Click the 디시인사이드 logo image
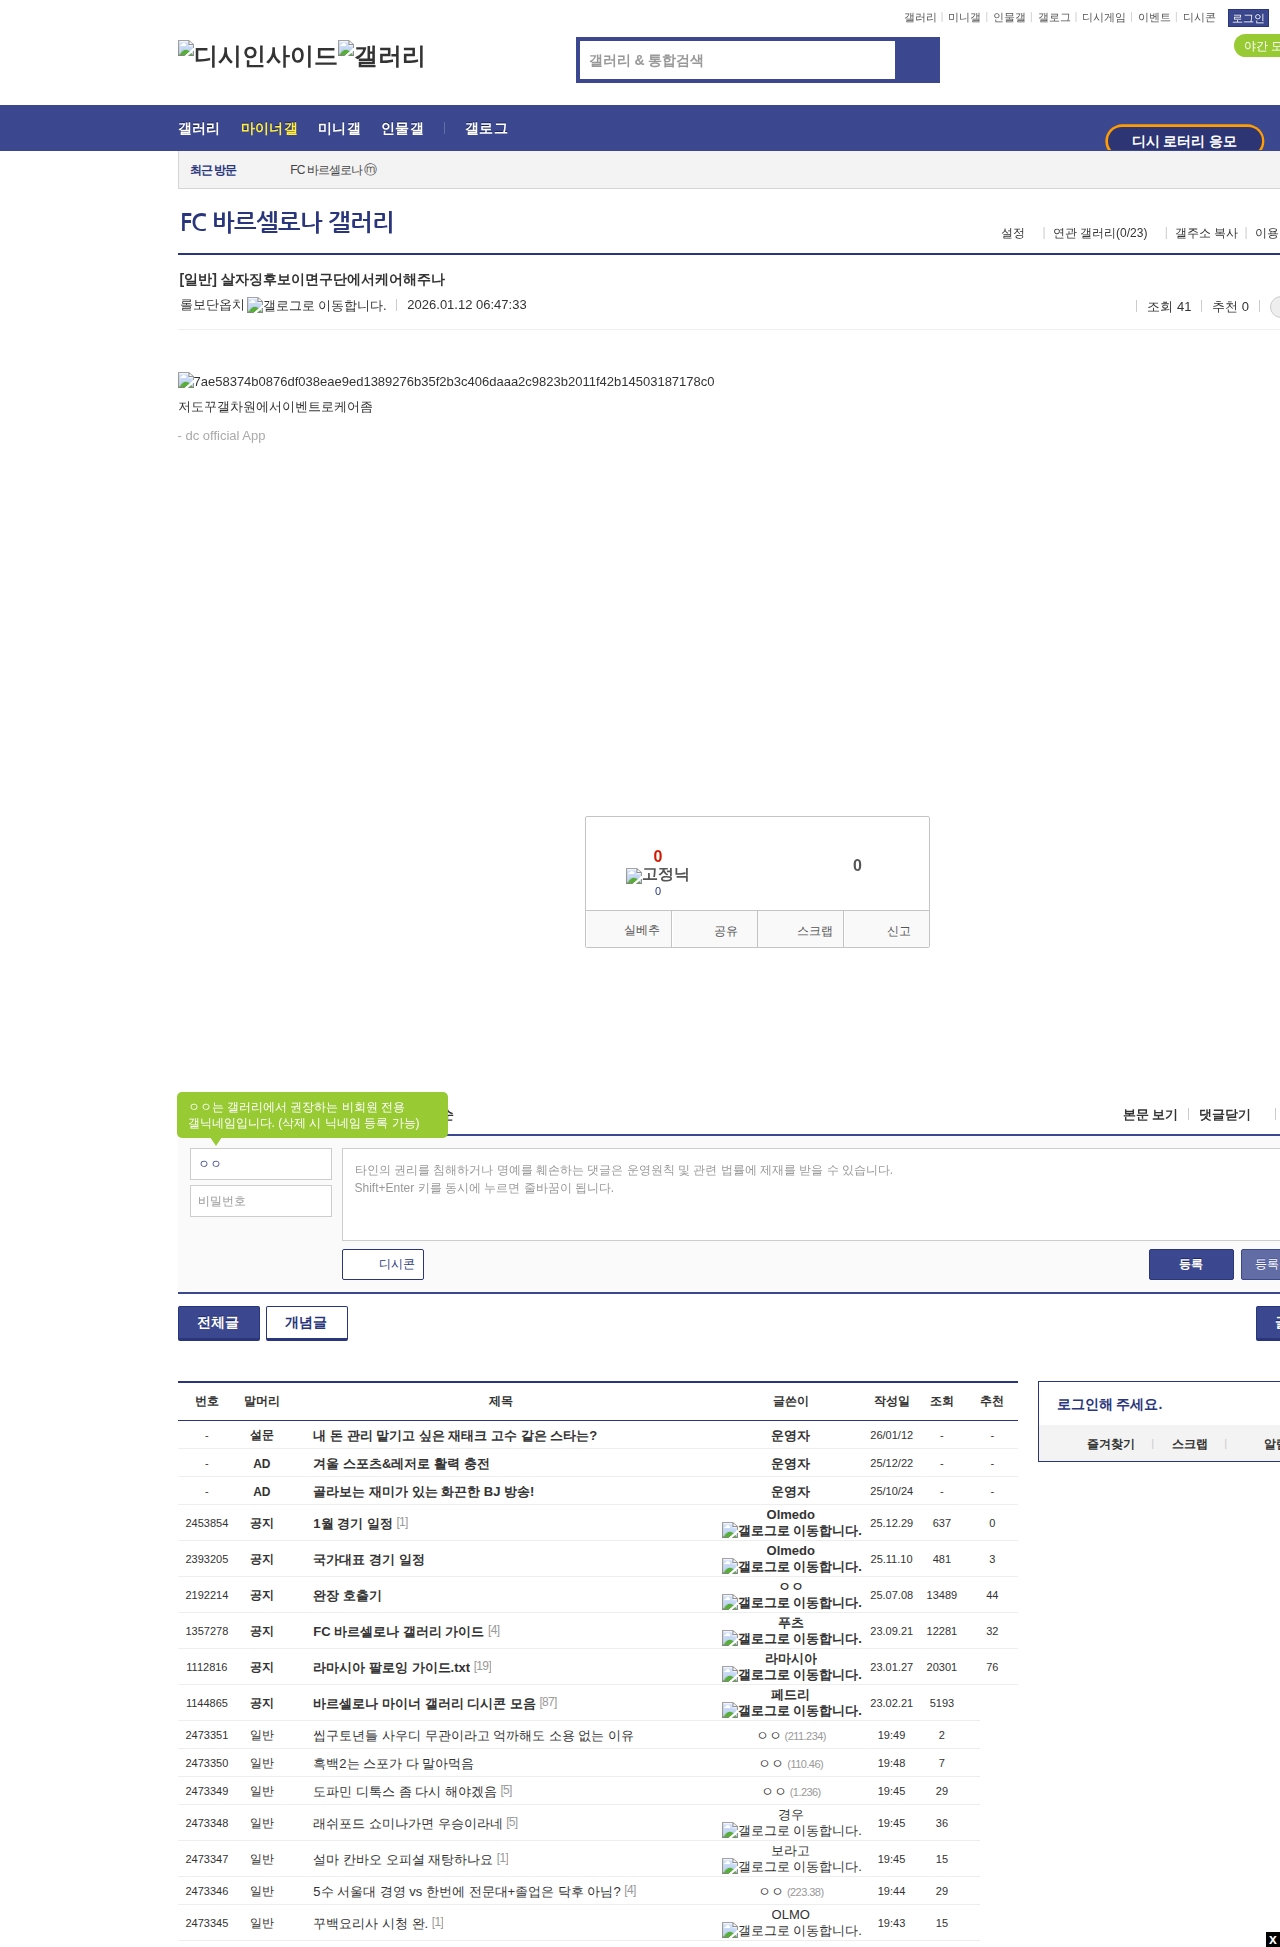Screen dimensions: 1280x1947 click(x=258, y=56)
